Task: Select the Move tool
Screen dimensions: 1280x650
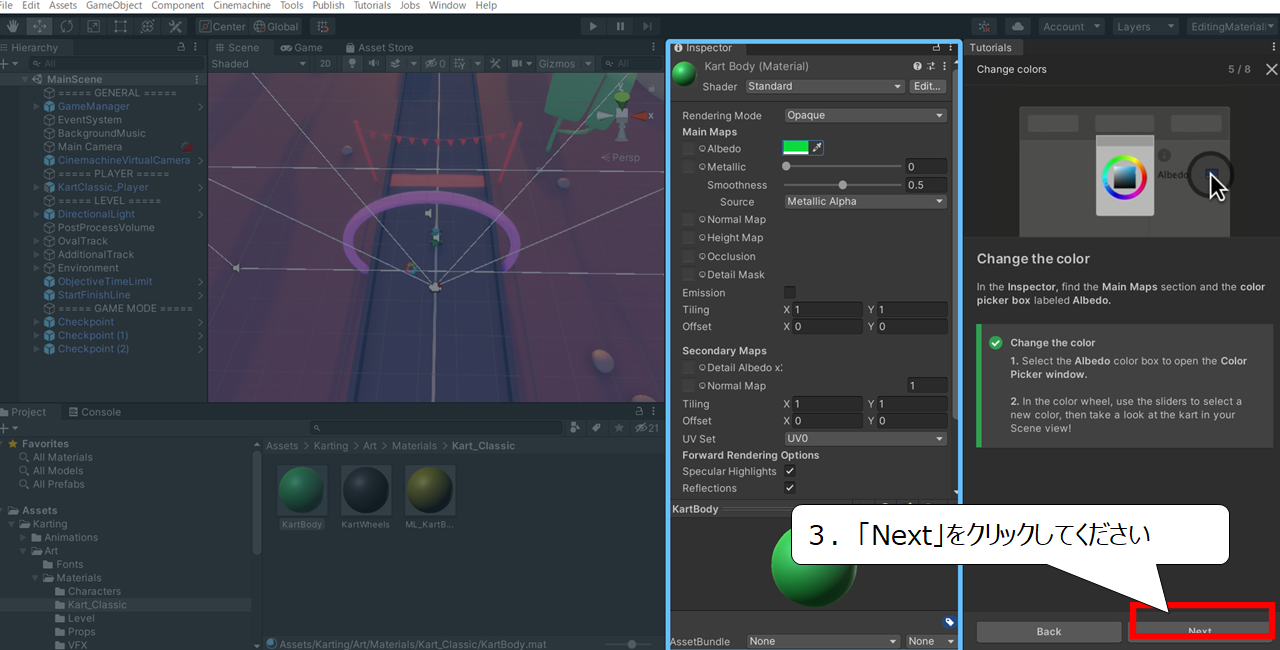Action: pyautogui.click(x=39, y=26)
